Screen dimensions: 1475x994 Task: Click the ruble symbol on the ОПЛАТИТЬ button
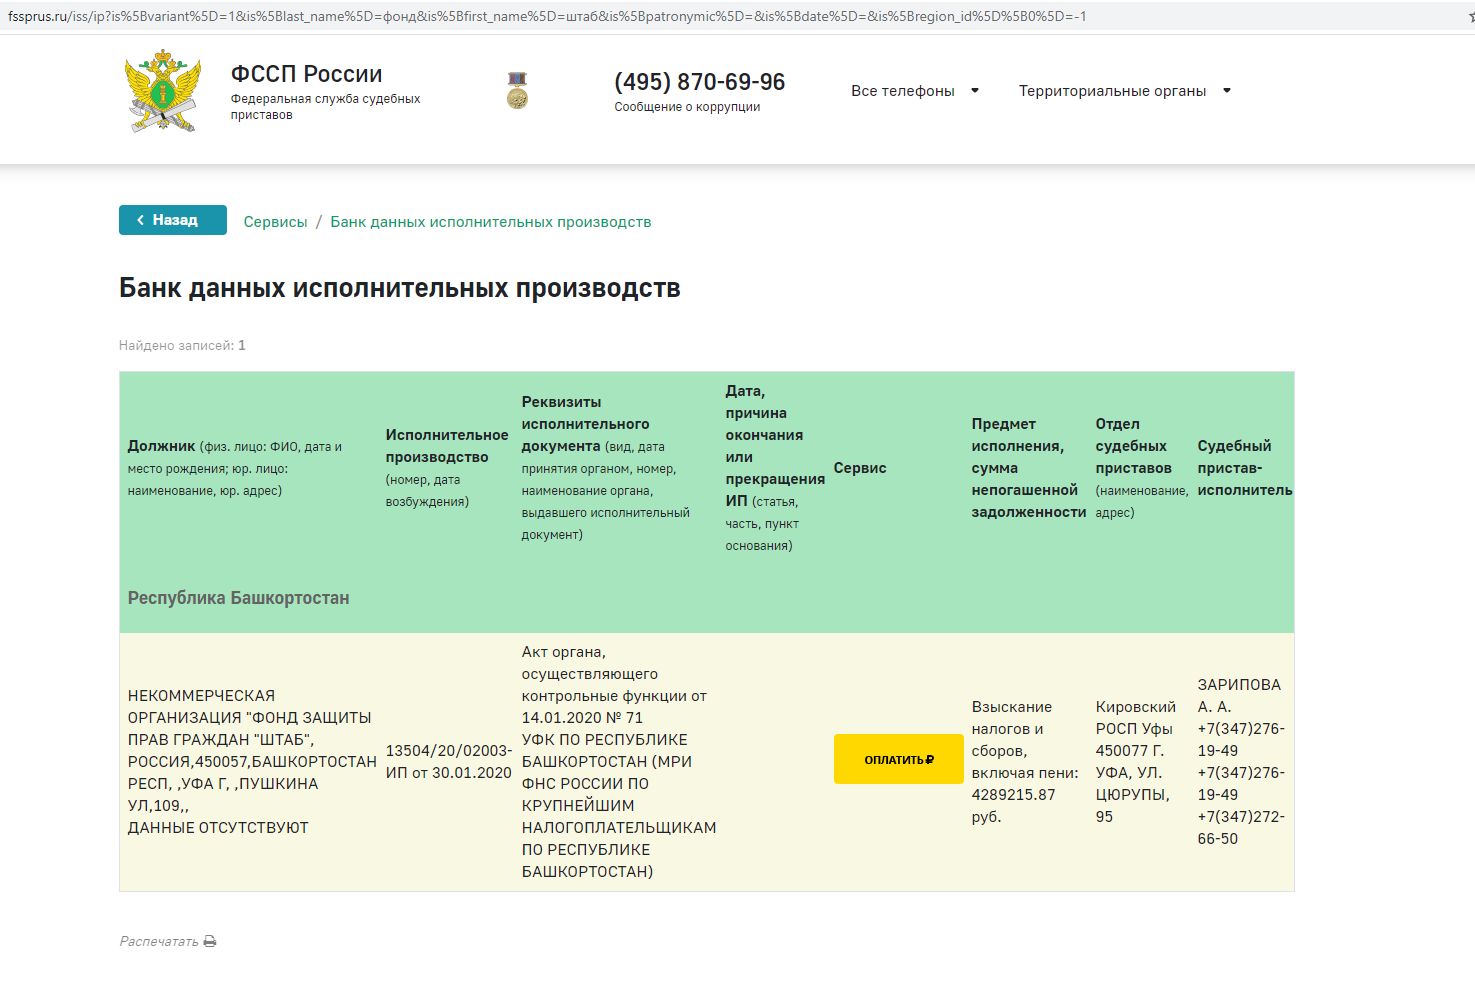(x=929, y=759)
